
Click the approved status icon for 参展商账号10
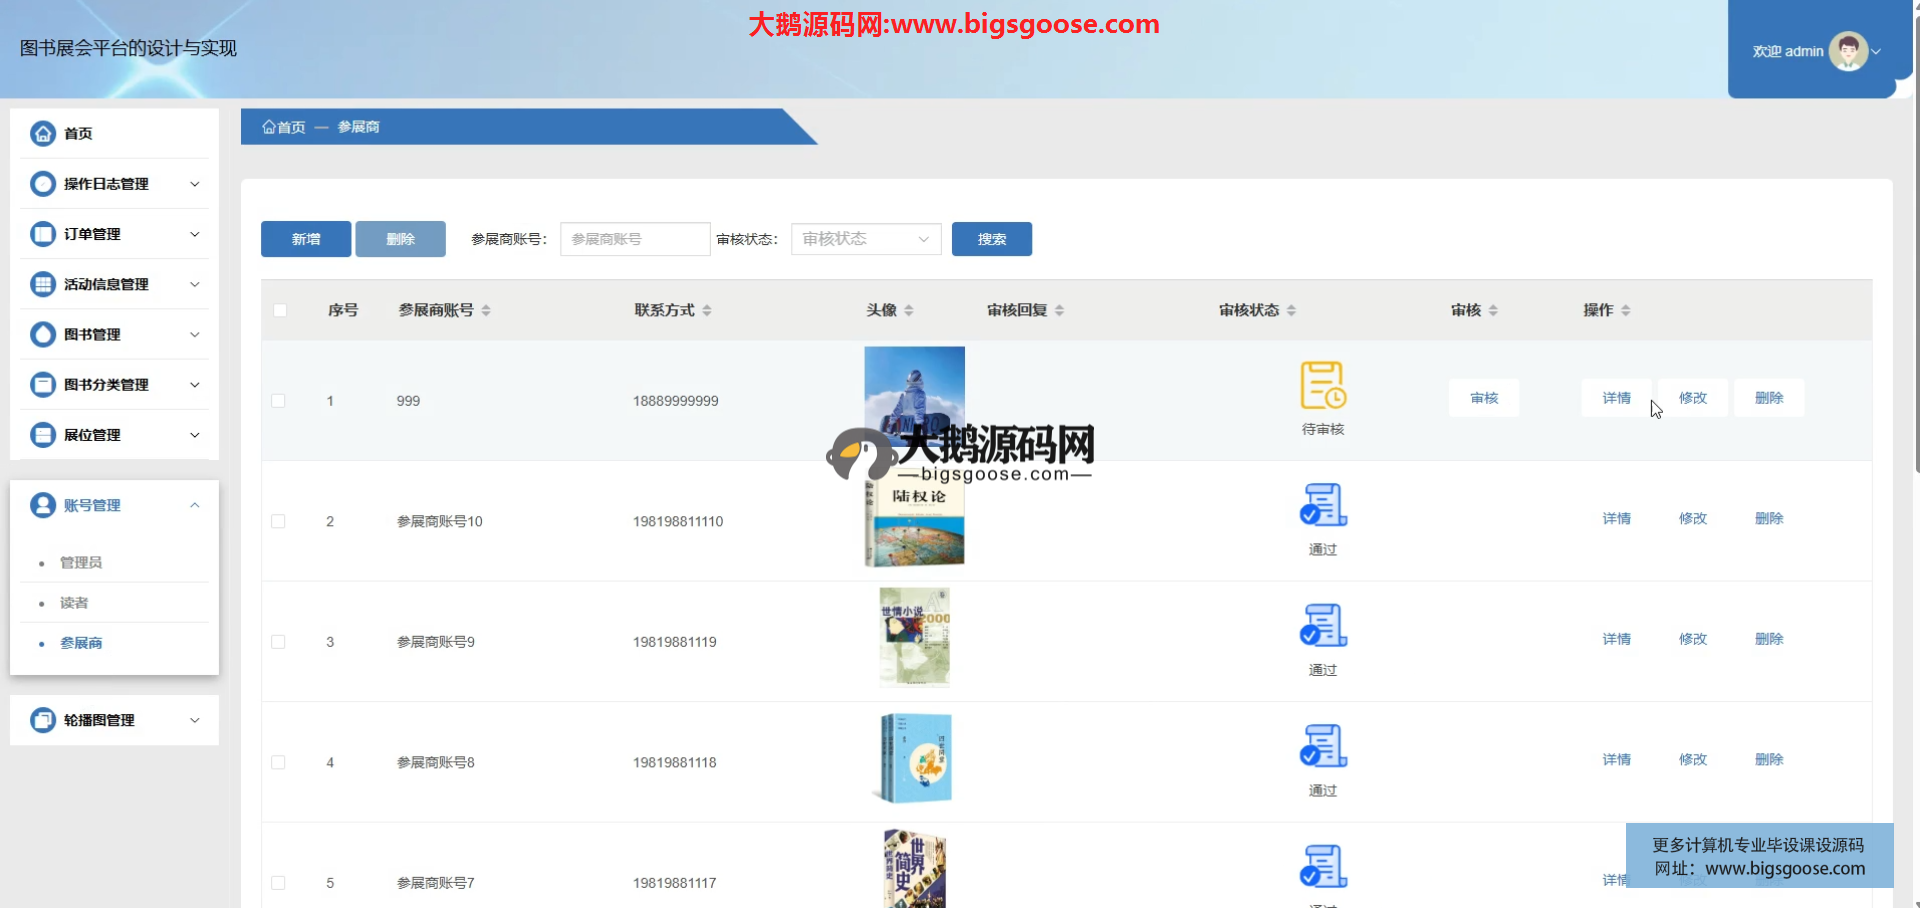1322,505
